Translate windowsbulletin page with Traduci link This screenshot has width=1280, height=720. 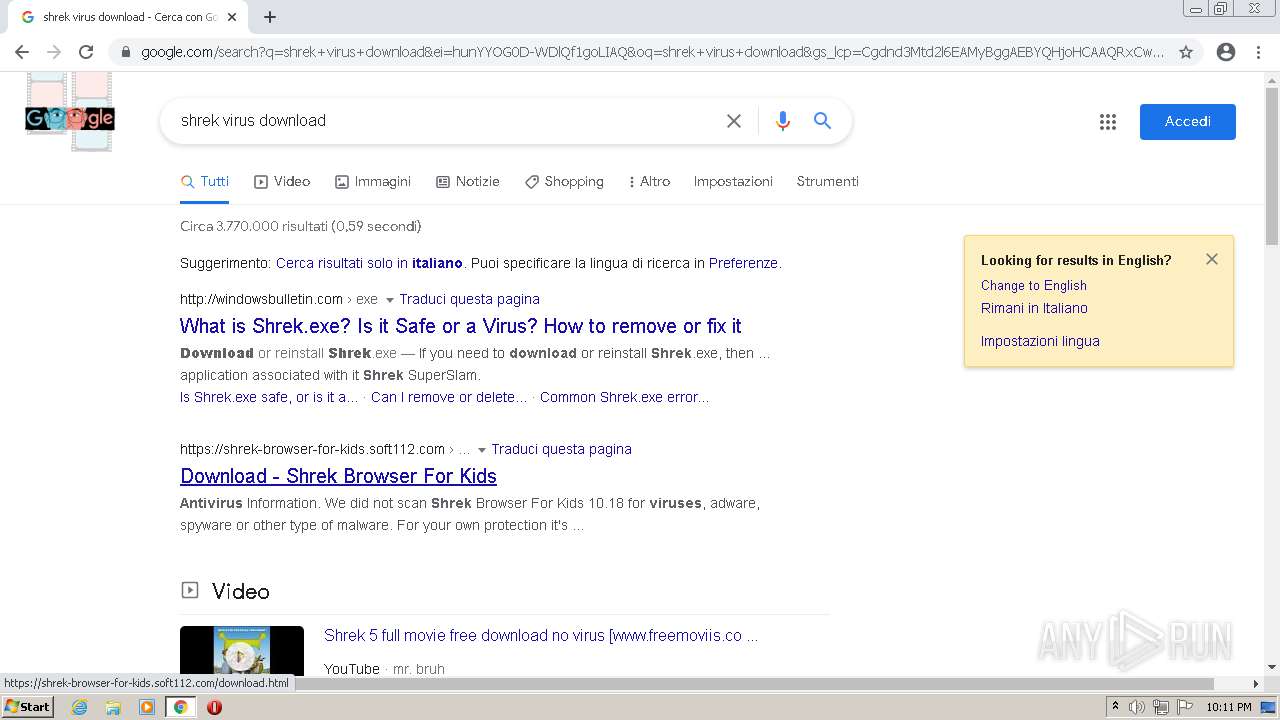(469, 299)
